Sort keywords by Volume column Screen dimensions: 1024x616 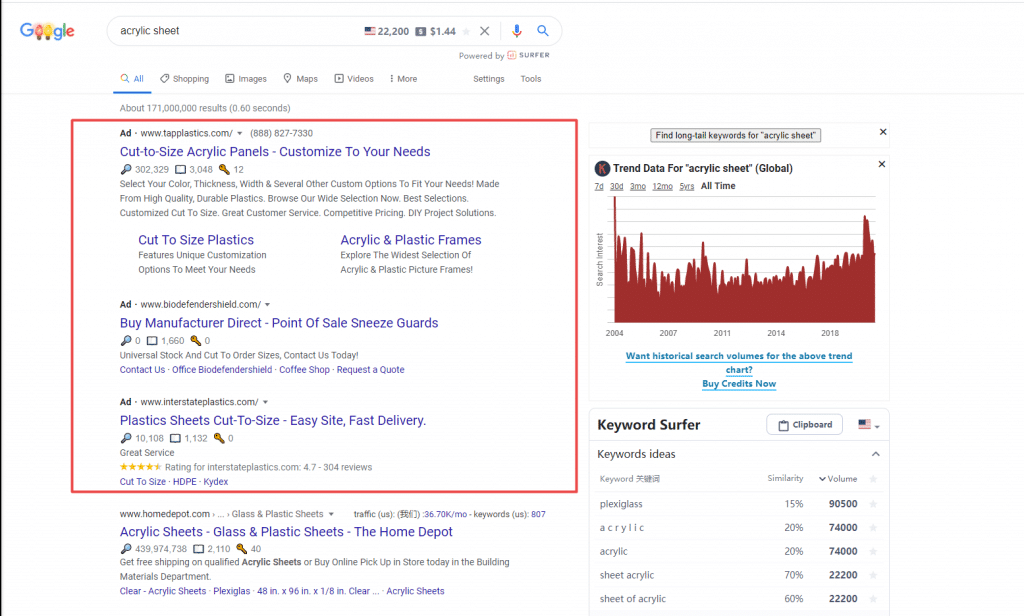click(x=838, y=479)
